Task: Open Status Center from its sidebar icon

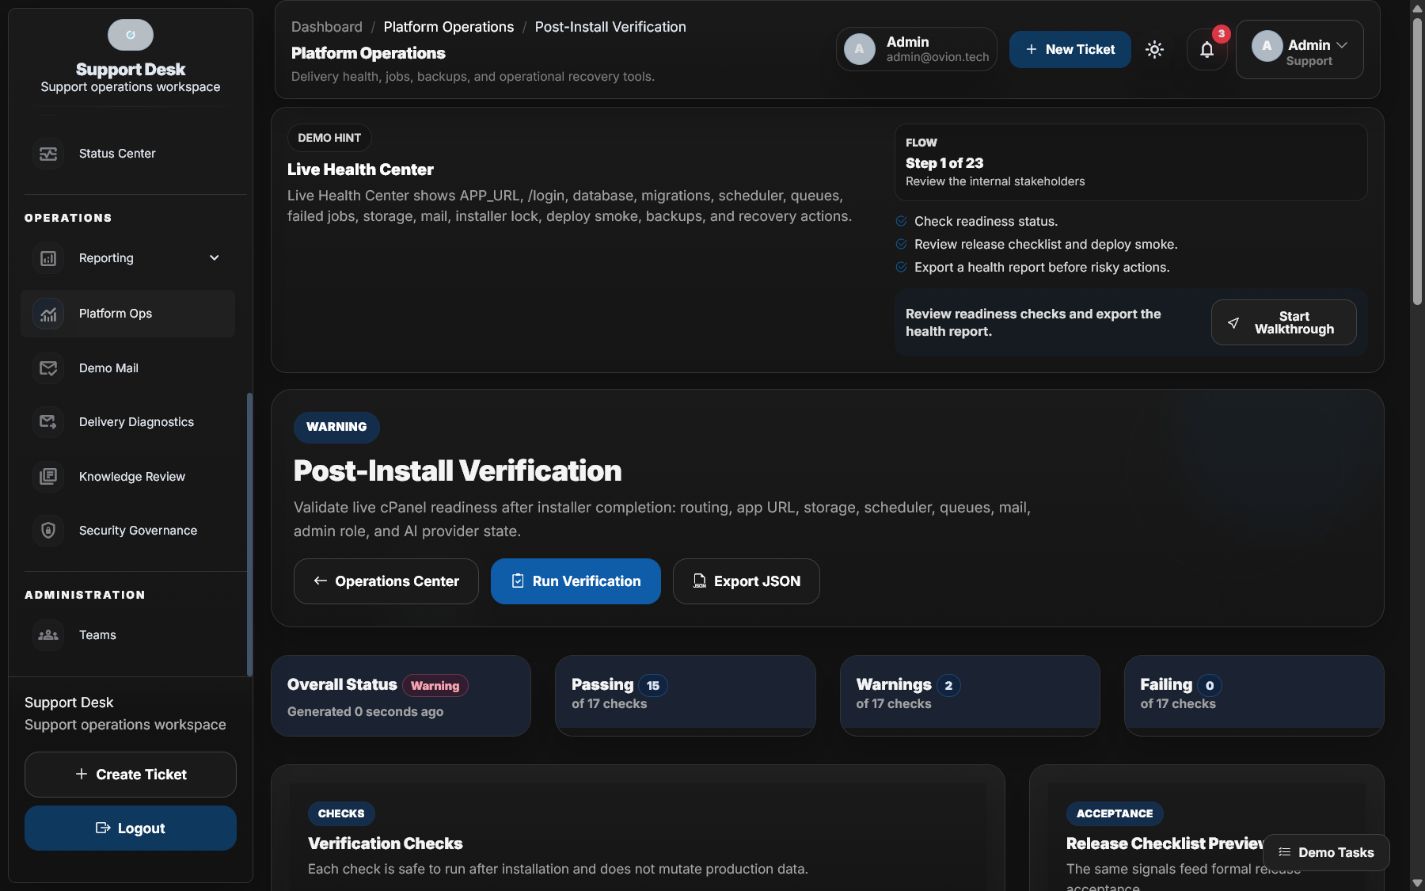Action: coord(48,154)
